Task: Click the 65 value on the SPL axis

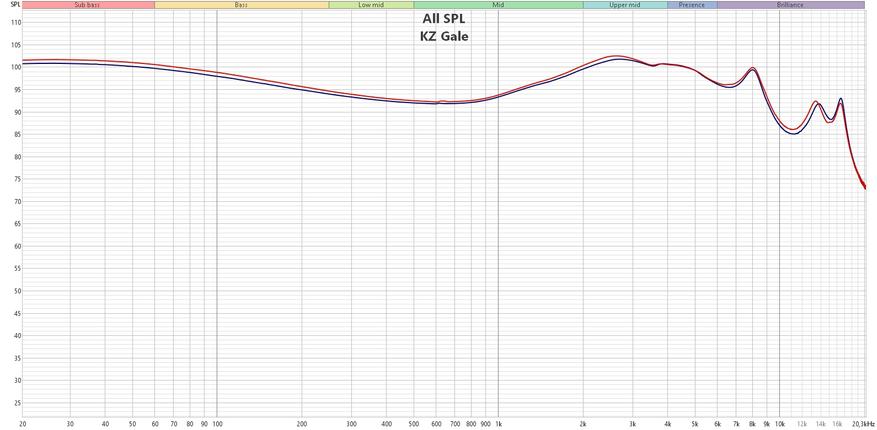Action: coord(17,224)
